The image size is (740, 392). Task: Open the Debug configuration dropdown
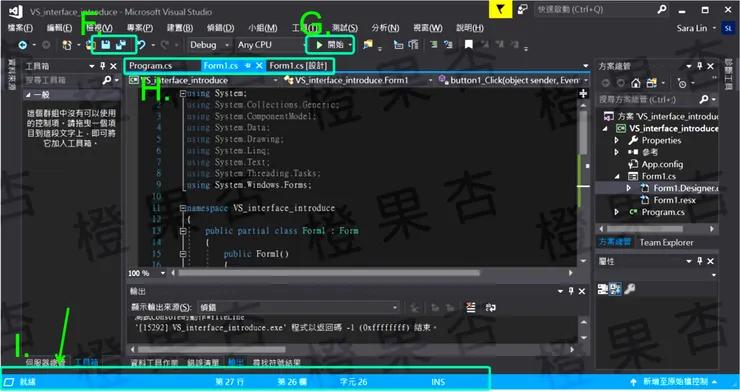tap(209, 45)
